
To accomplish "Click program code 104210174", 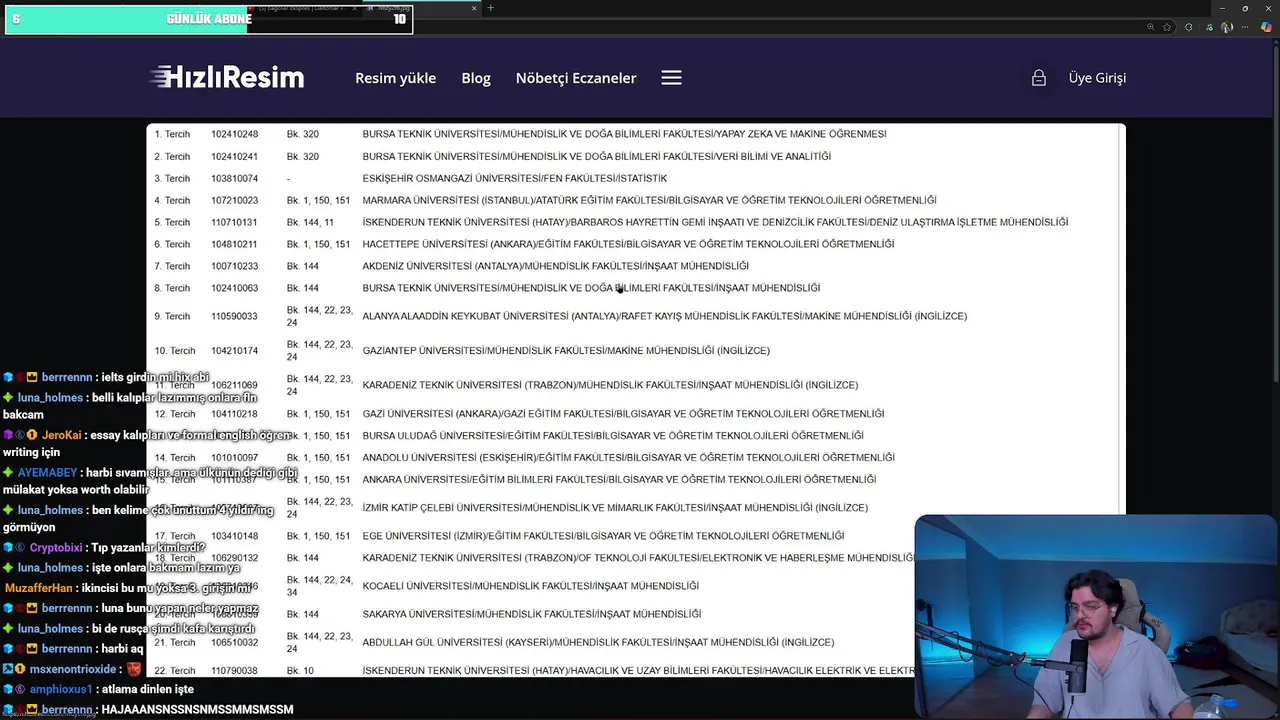I will (234, 351).
